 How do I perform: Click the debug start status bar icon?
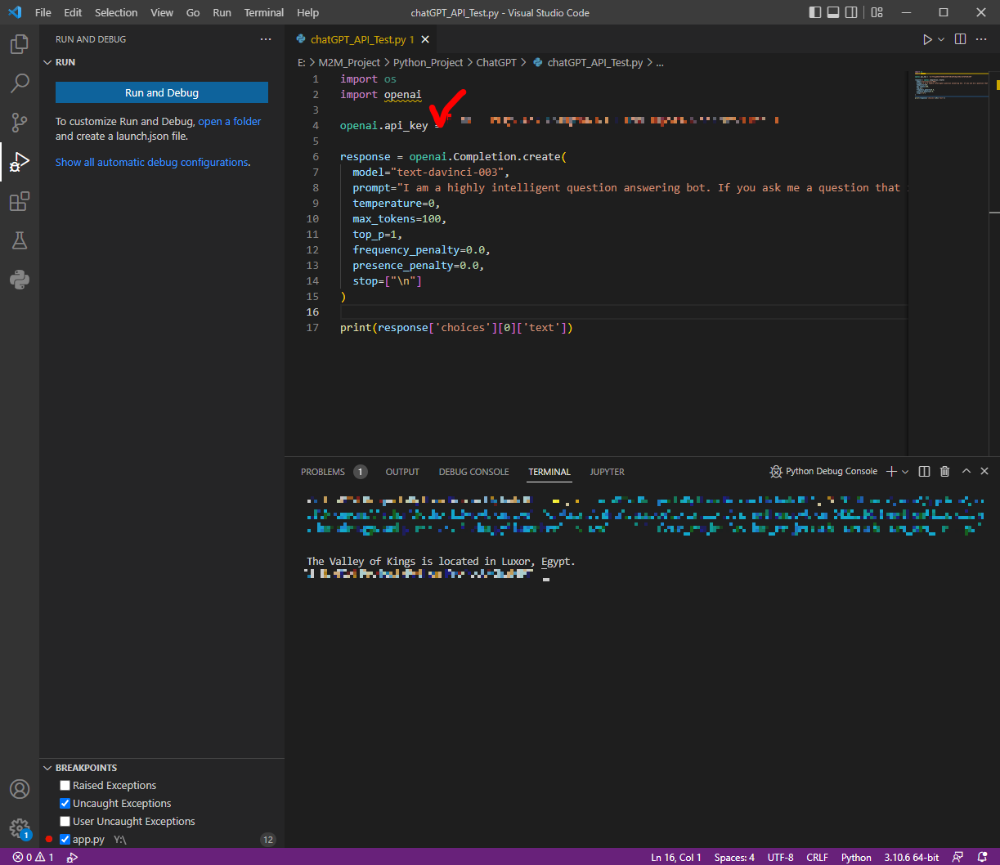point(72,857)
